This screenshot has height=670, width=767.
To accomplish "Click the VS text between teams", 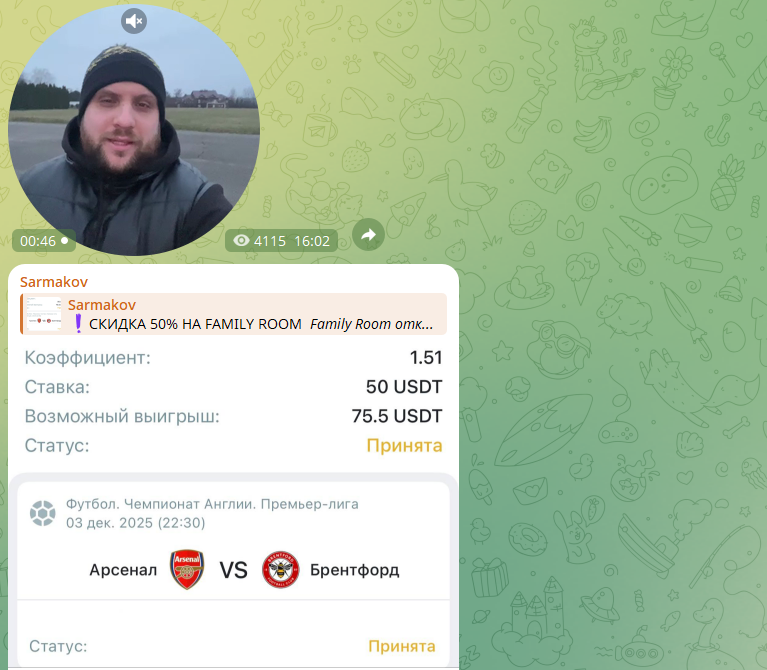I will coord(233,570).
